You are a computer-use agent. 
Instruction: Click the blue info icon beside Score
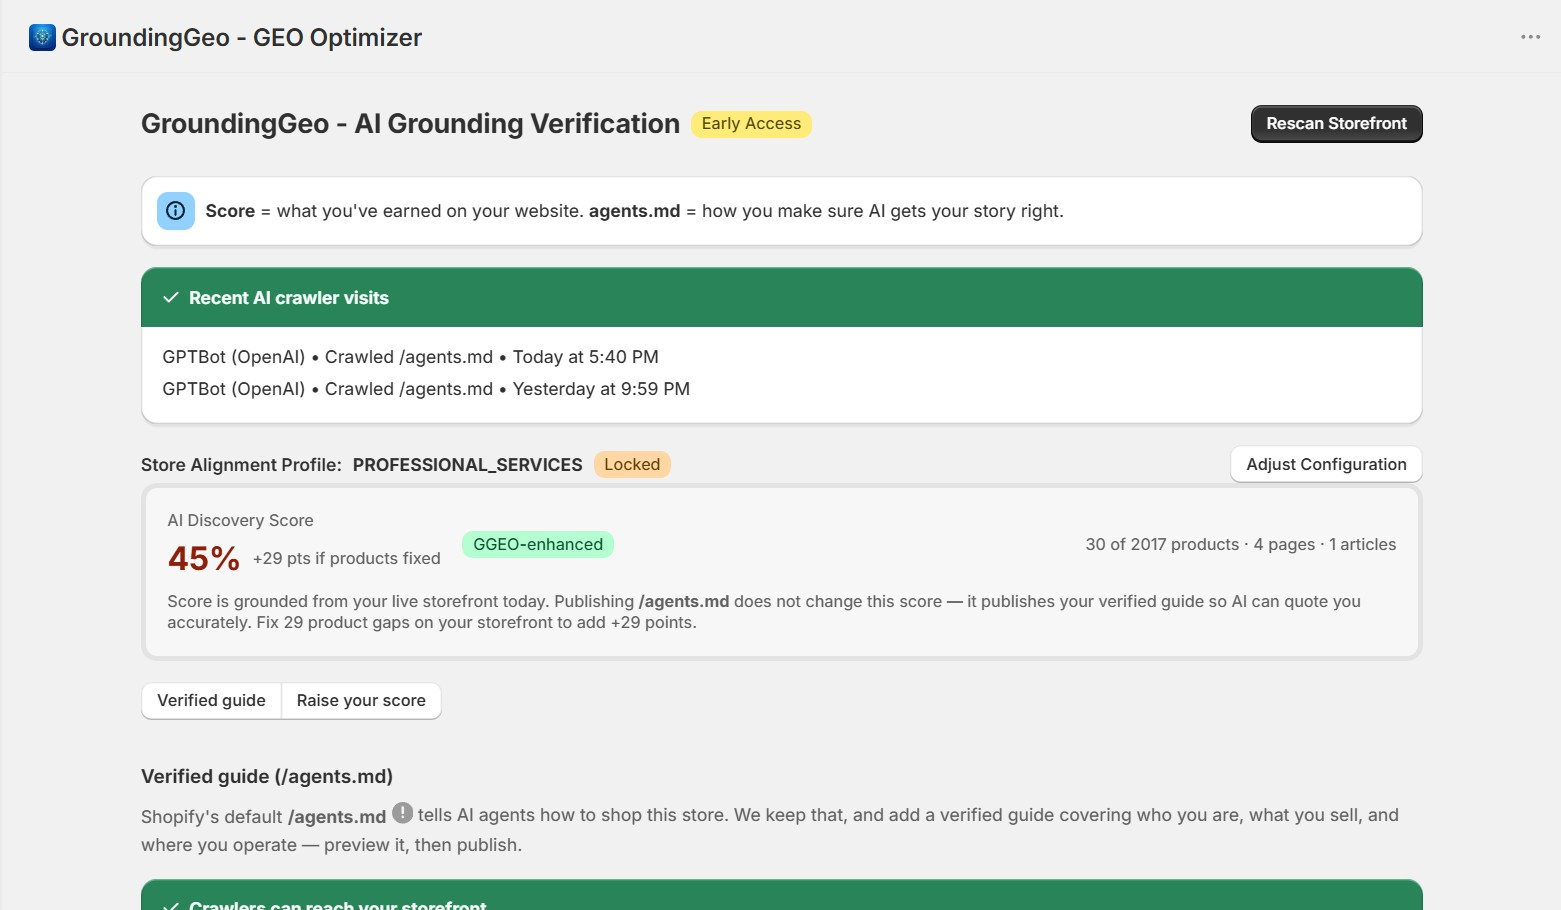(x=176, y=211)
